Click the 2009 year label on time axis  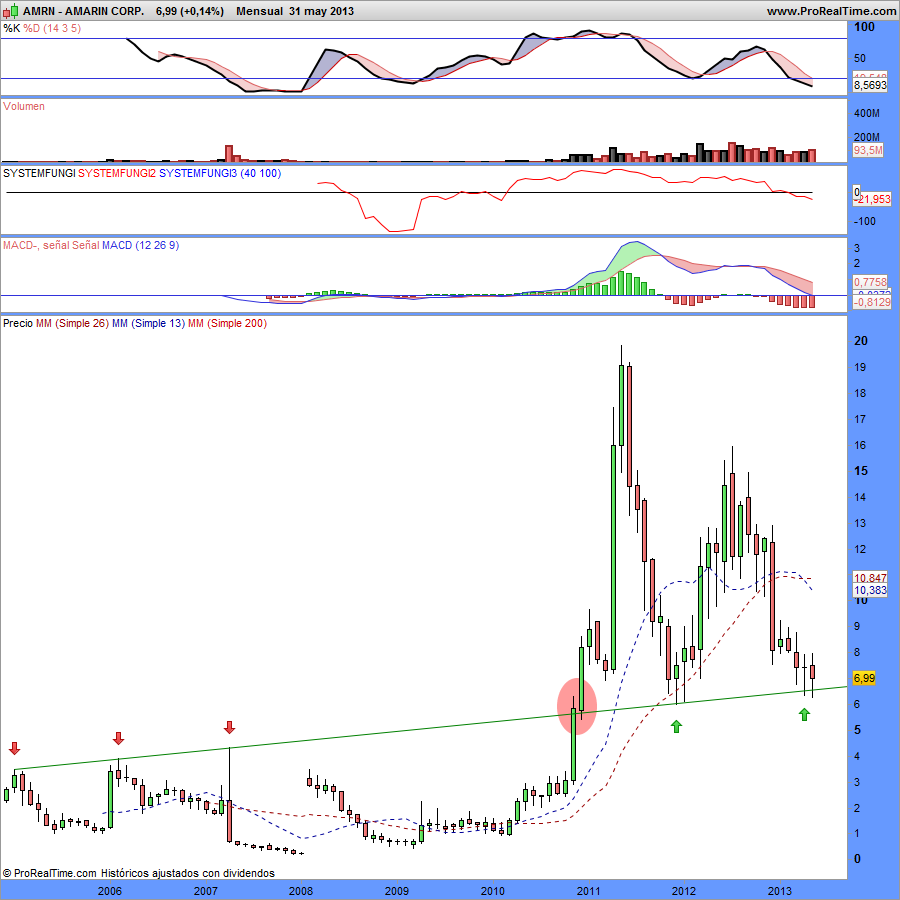click(x=397, y=891)
